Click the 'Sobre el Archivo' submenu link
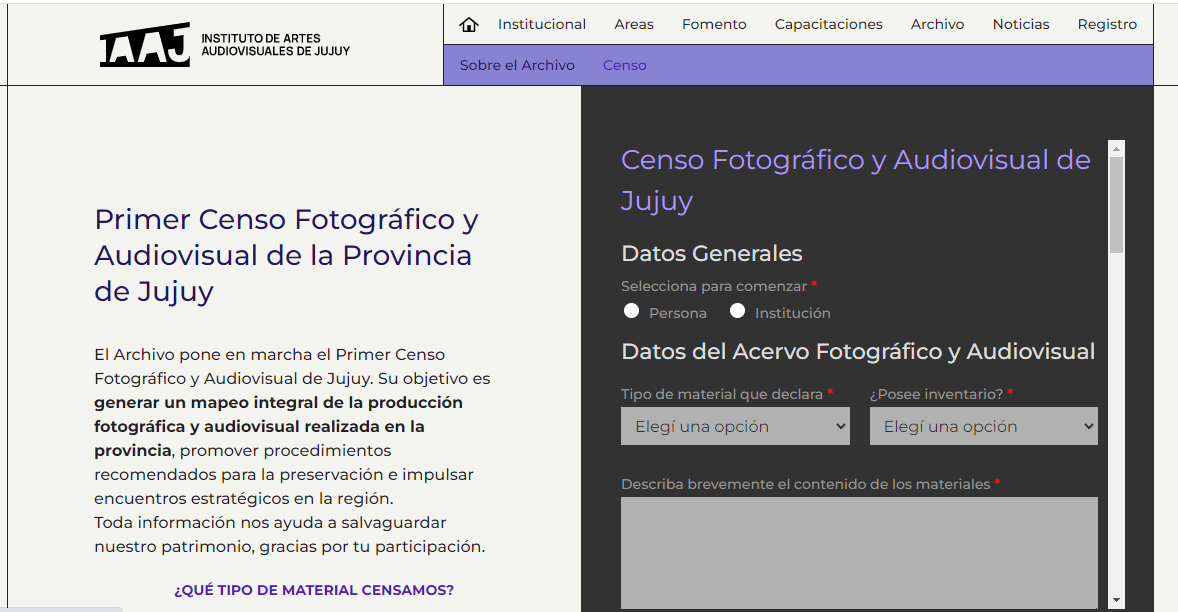Screen dimensions: 1178x612 click(x=517, y=65)
